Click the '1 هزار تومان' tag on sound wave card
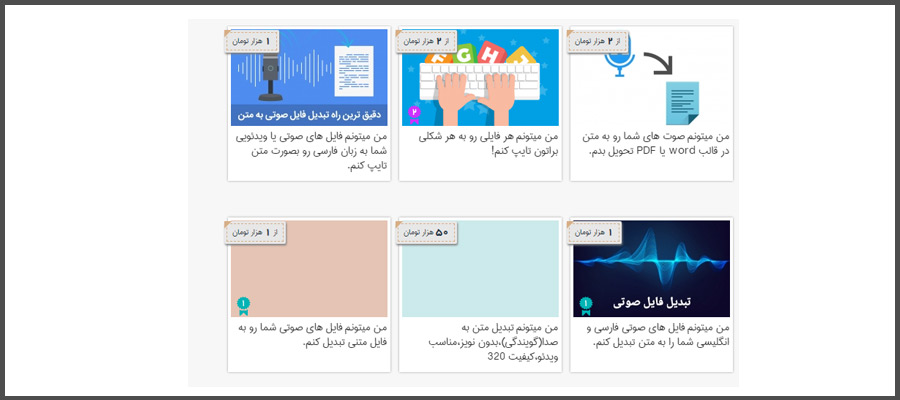 point(594,232)
